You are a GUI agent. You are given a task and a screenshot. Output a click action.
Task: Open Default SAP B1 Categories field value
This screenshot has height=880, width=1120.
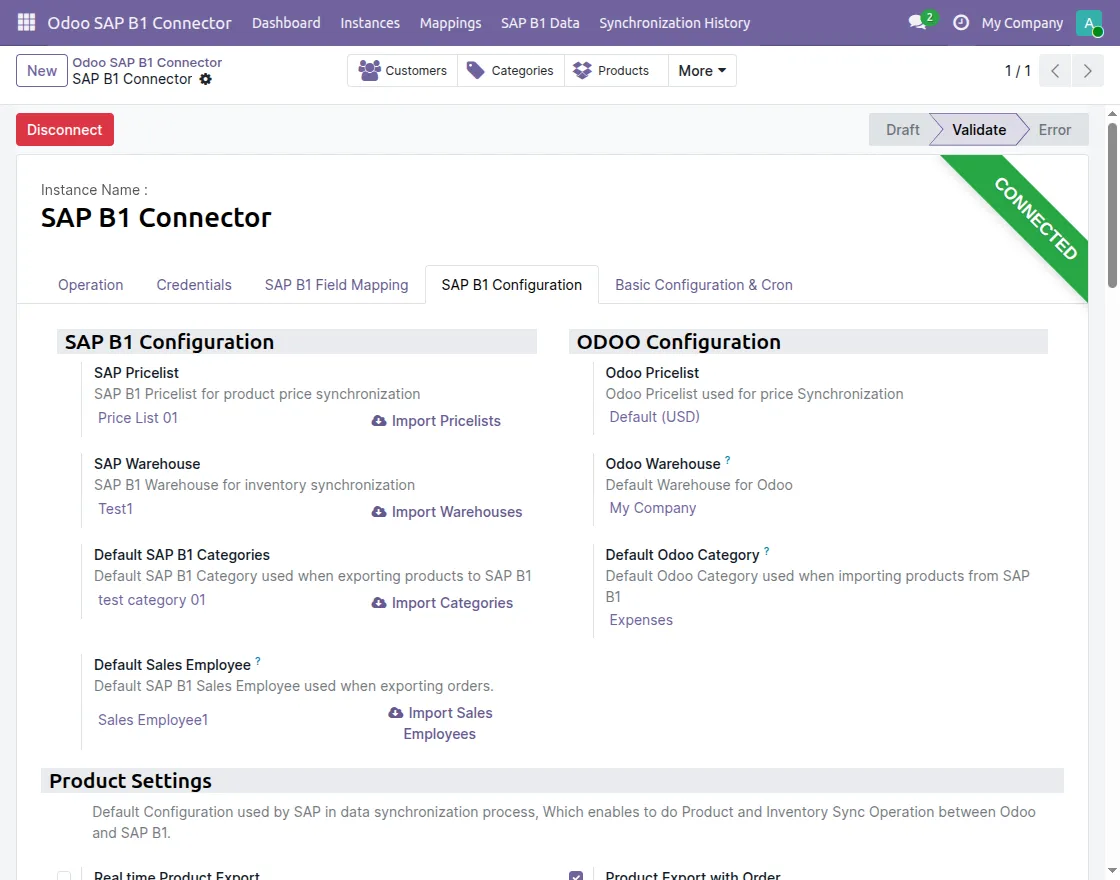click(x=151, y=600)
